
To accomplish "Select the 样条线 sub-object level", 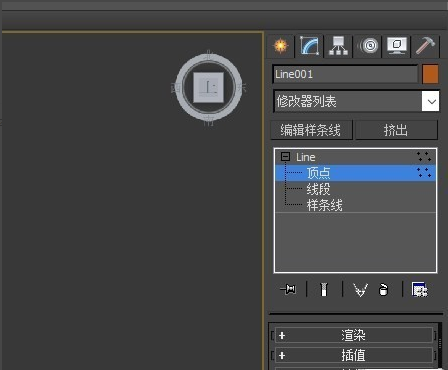I will pos(355,205).
